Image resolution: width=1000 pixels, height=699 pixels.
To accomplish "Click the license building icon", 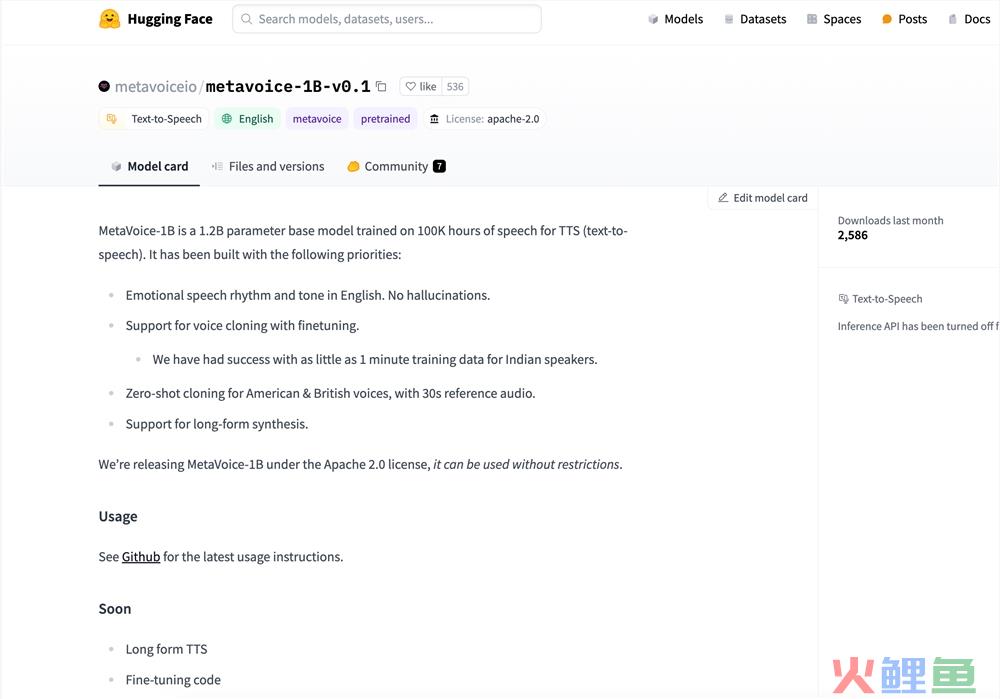I will click(434, 119).
